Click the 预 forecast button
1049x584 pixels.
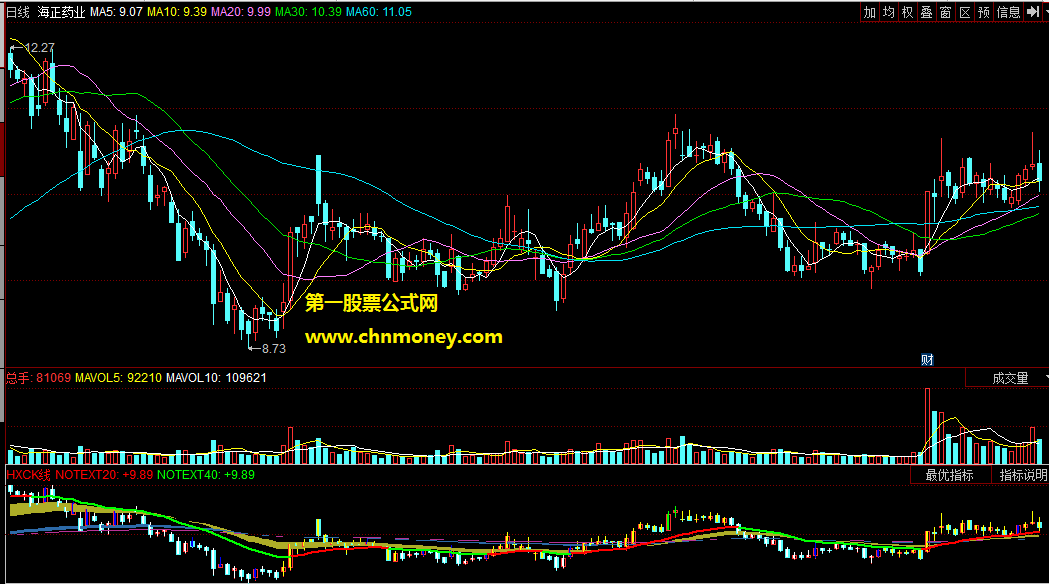coord(983,12)
